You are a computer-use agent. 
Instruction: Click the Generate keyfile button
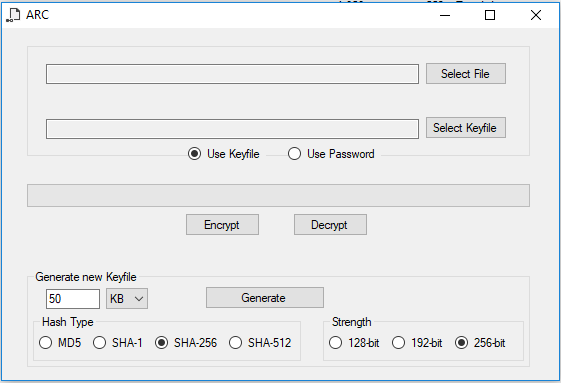tap(265, 297)
